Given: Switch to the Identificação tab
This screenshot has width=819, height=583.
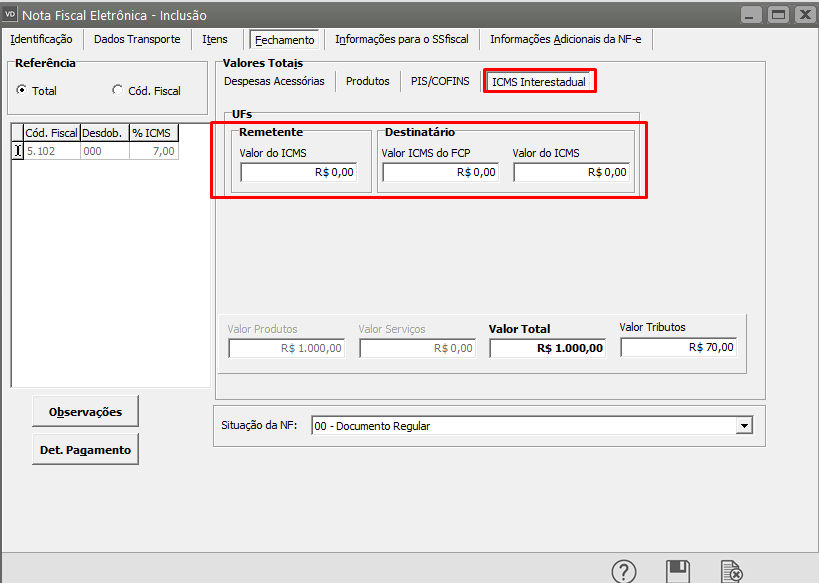Looking at the screenshot, I should tap(41, 39).
